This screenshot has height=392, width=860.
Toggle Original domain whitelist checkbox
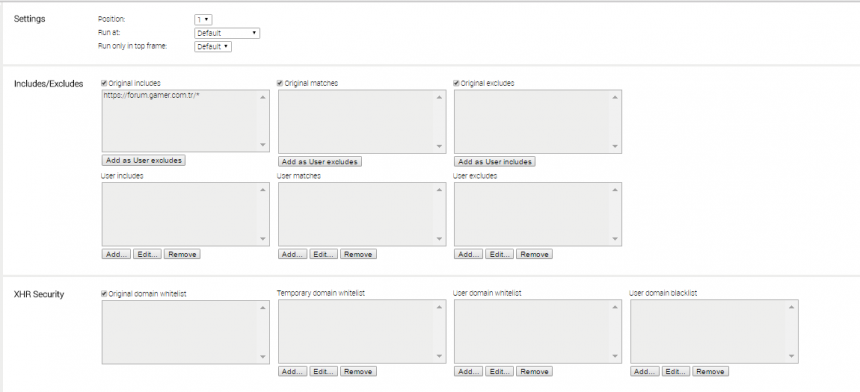pyautogui.click(x=104, y=294)
